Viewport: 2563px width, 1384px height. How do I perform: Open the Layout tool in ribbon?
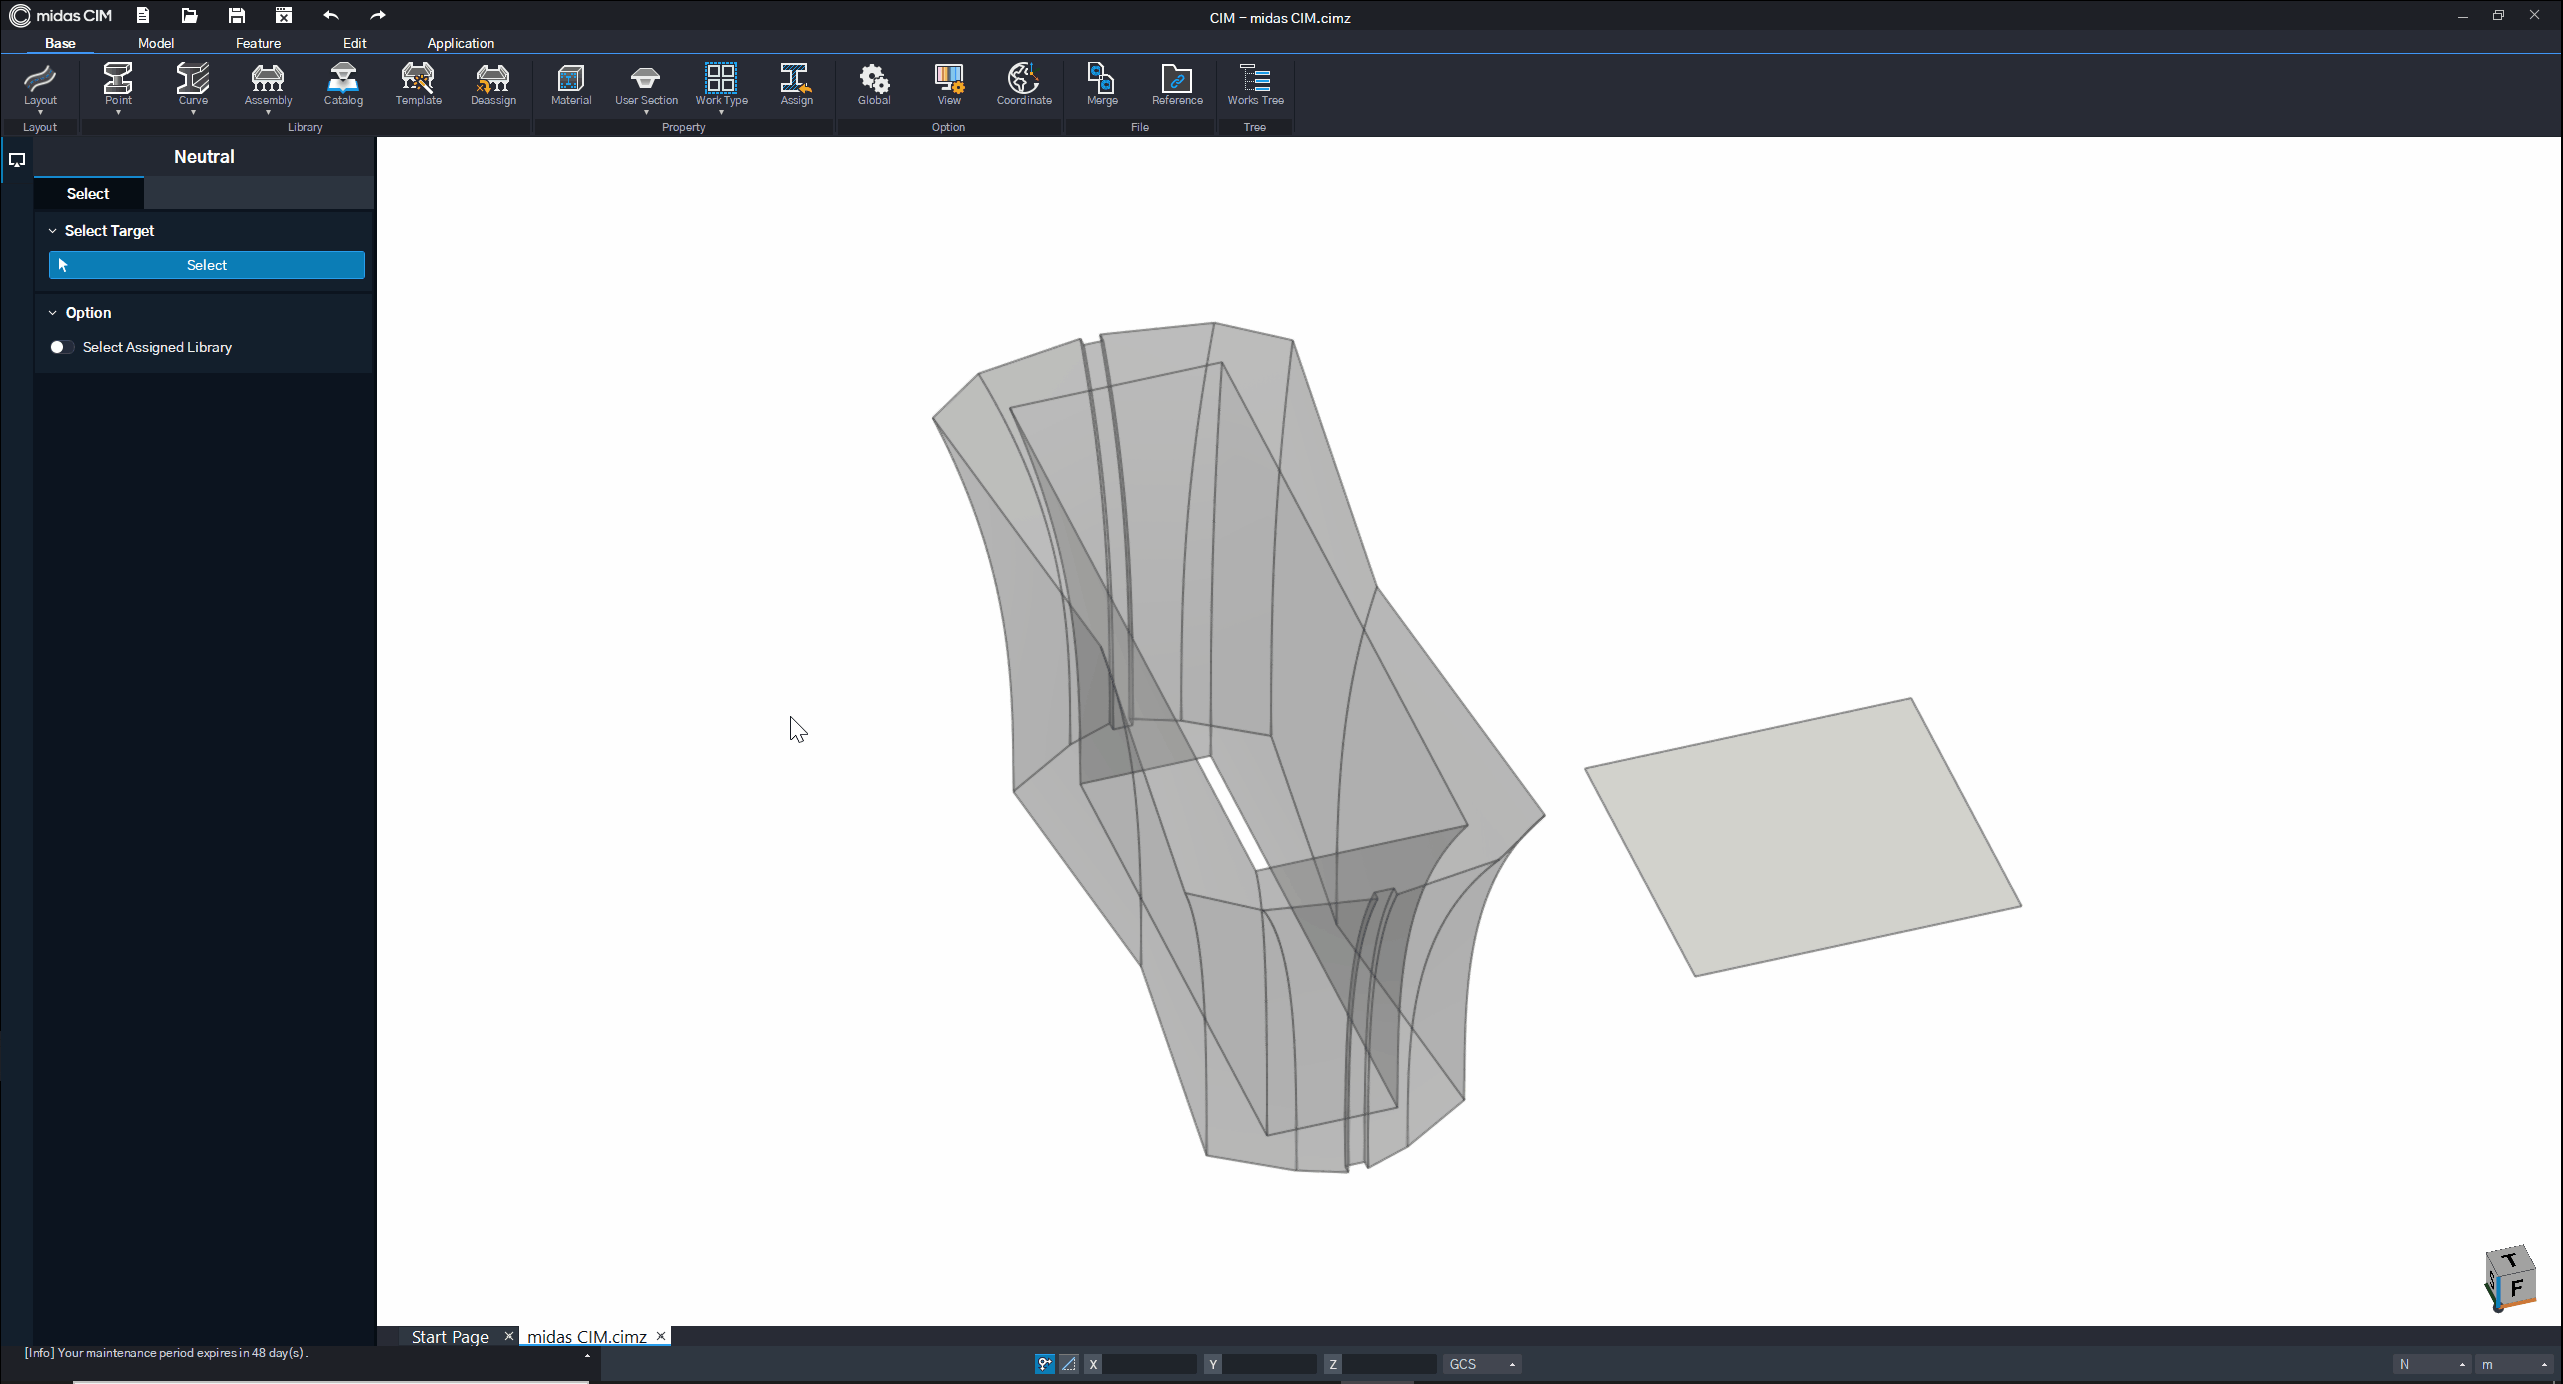pyautogui.click(x=40, y=85)
